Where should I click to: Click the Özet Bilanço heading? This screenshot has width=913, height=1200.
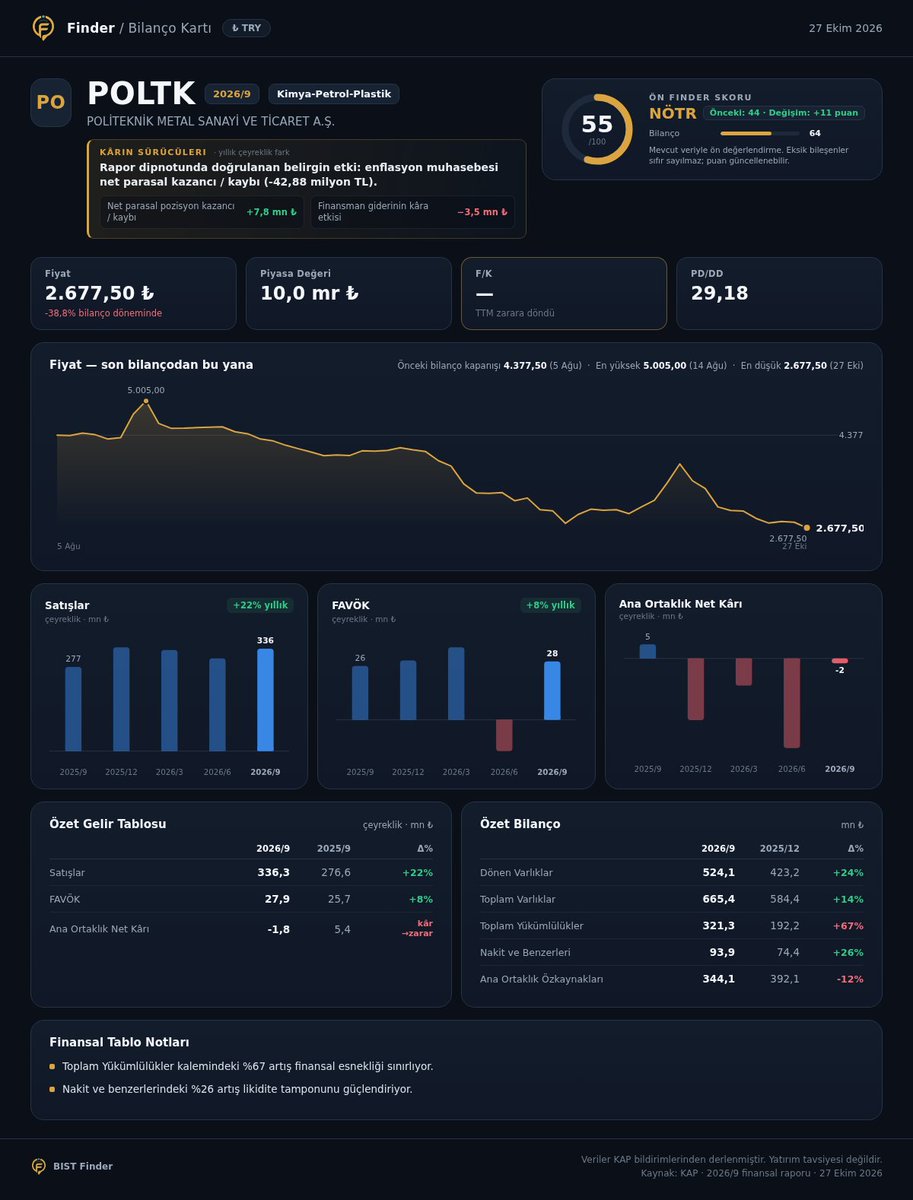click(520, 824)
